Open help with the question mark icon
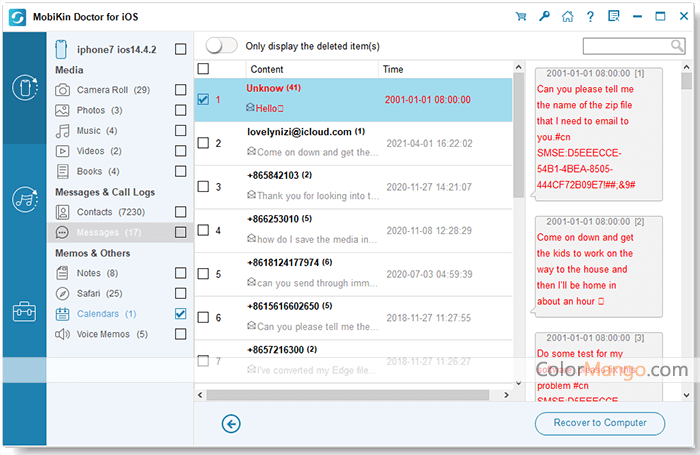This screenshot has width=700, height=455. [591, 16]
